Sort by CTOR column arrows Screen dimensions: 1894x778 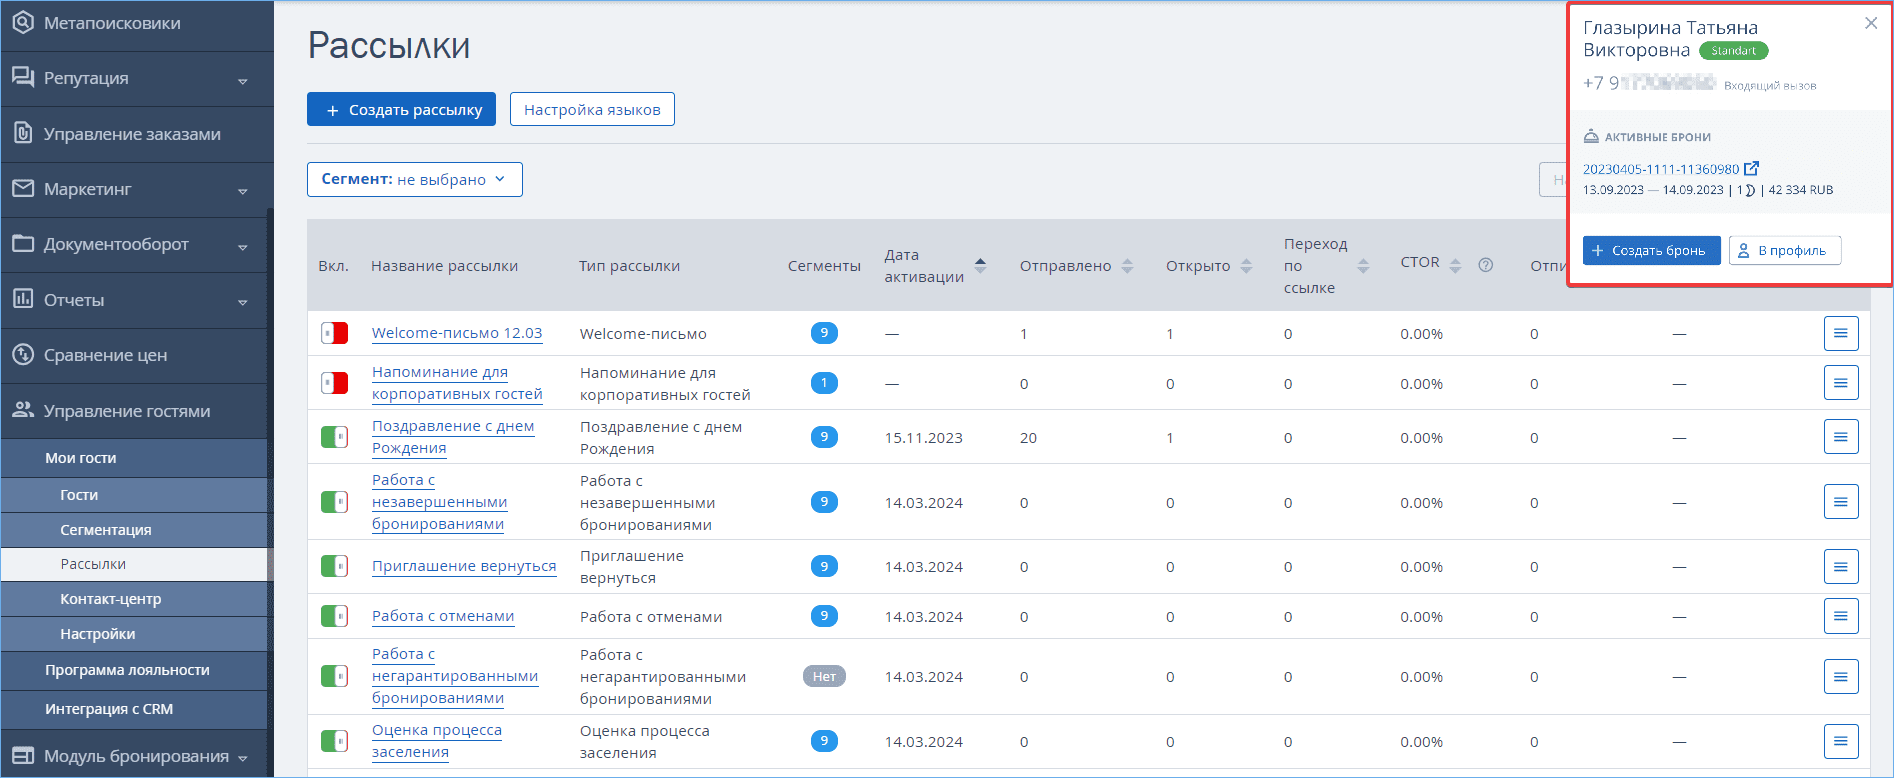(x=1455, y=266)
